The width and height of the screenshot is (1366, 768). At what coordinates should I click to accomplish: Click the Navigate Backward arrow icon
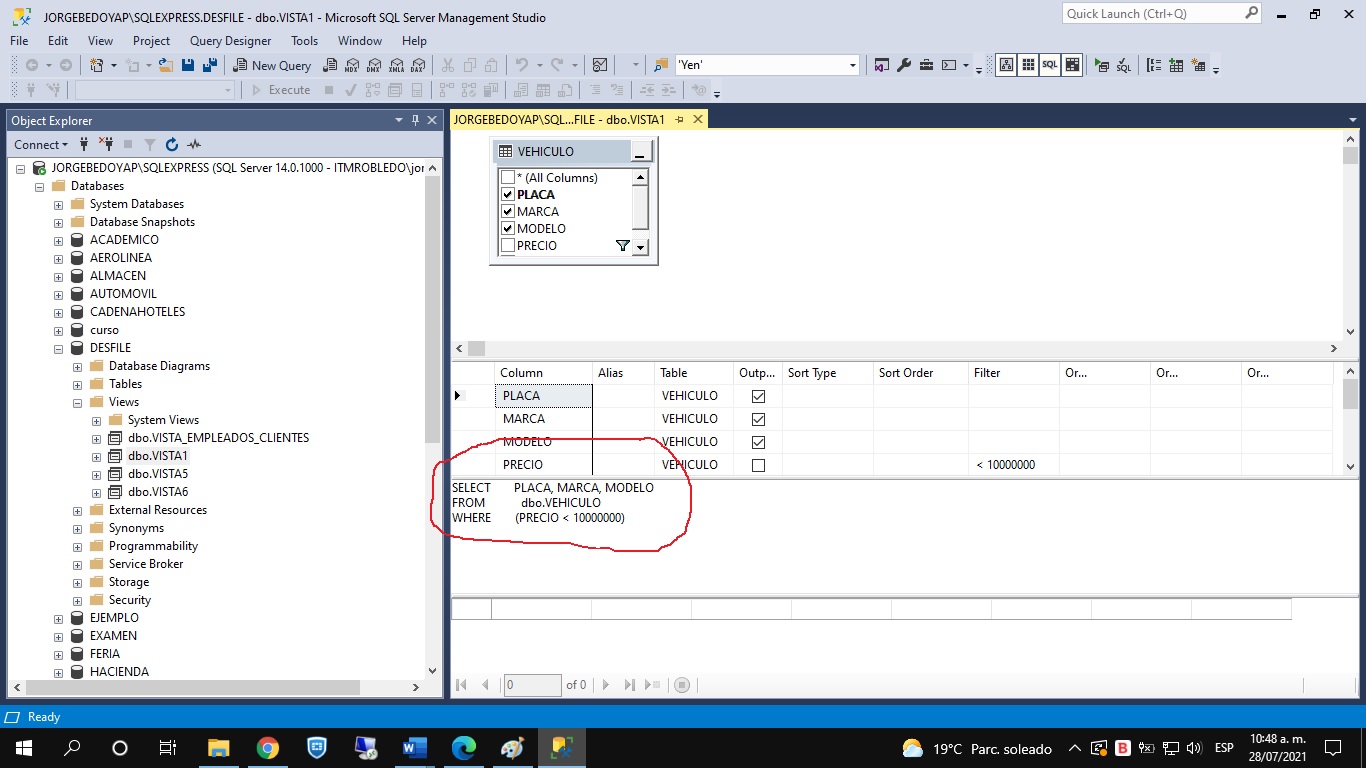click(x=32, y=65)
